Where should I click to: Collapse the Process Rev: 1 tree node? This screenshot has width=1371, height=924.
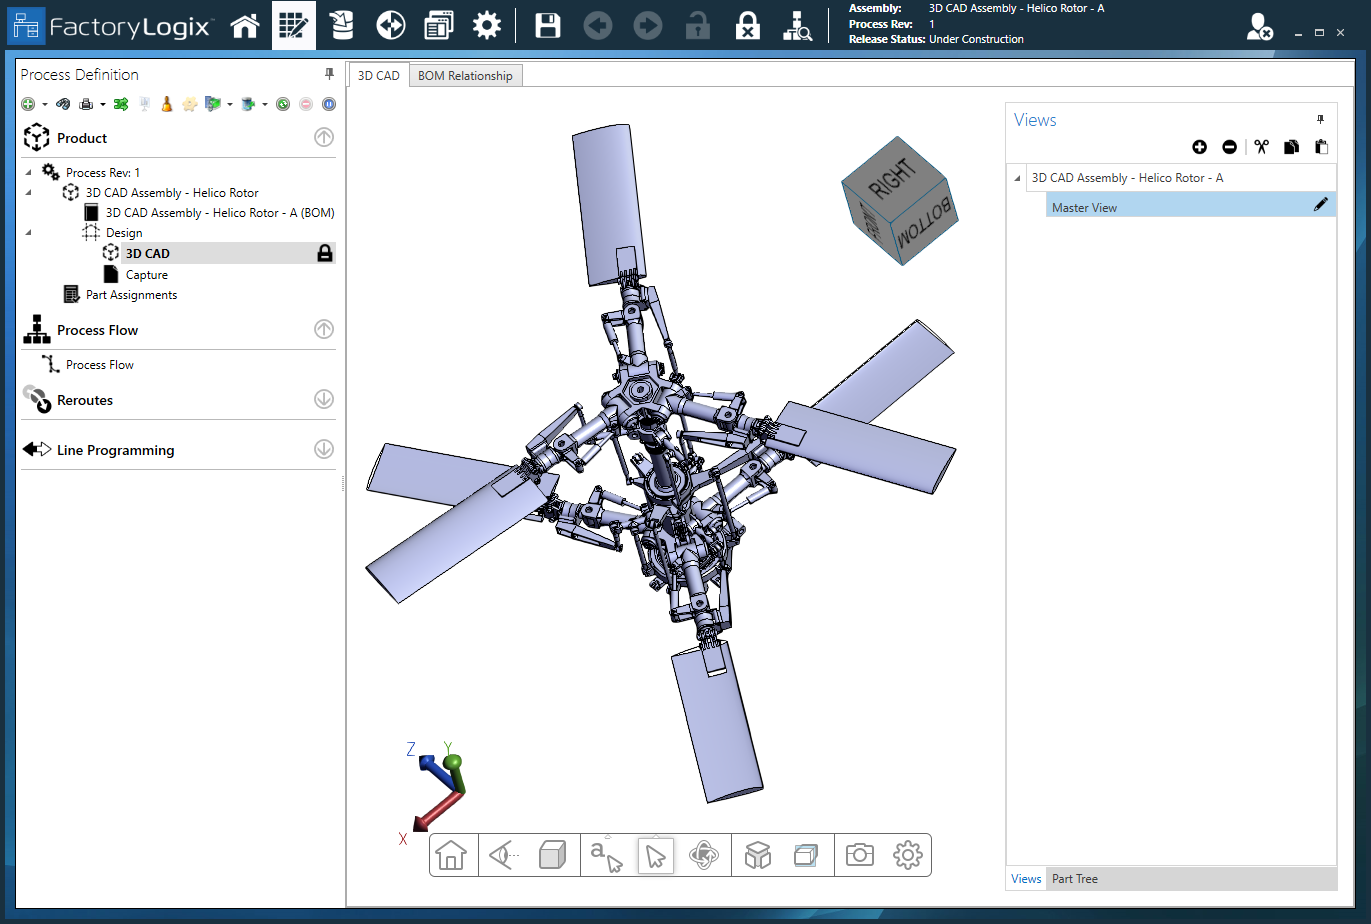(29, 171)
